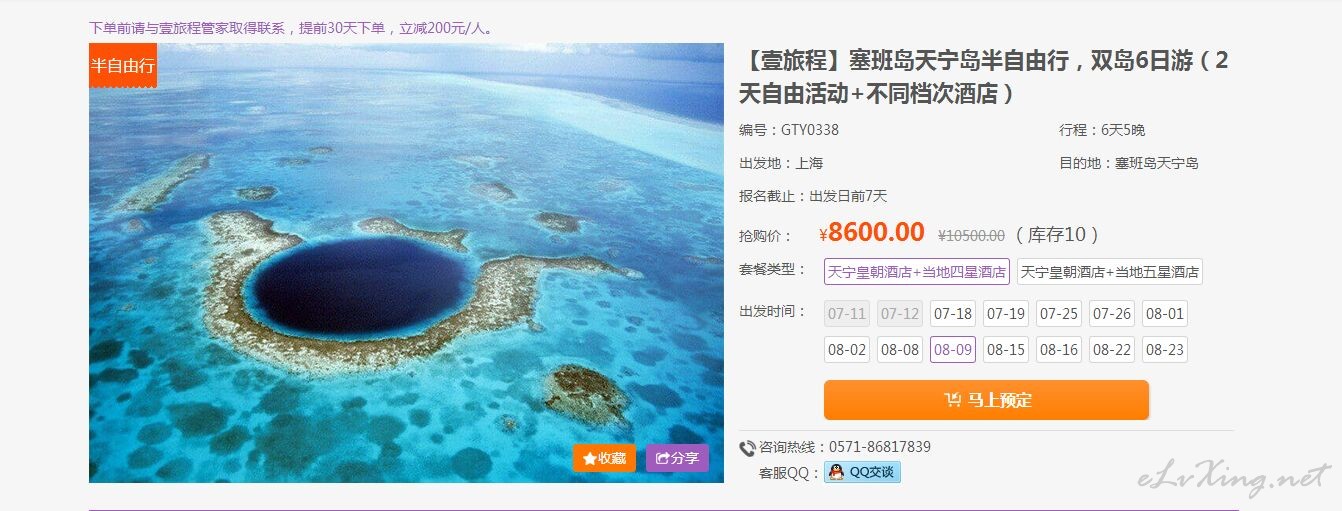Click the phone icon beside 咨询热线
The width and height of the screenshot is (1342, 511).
[x=747, y=448]
